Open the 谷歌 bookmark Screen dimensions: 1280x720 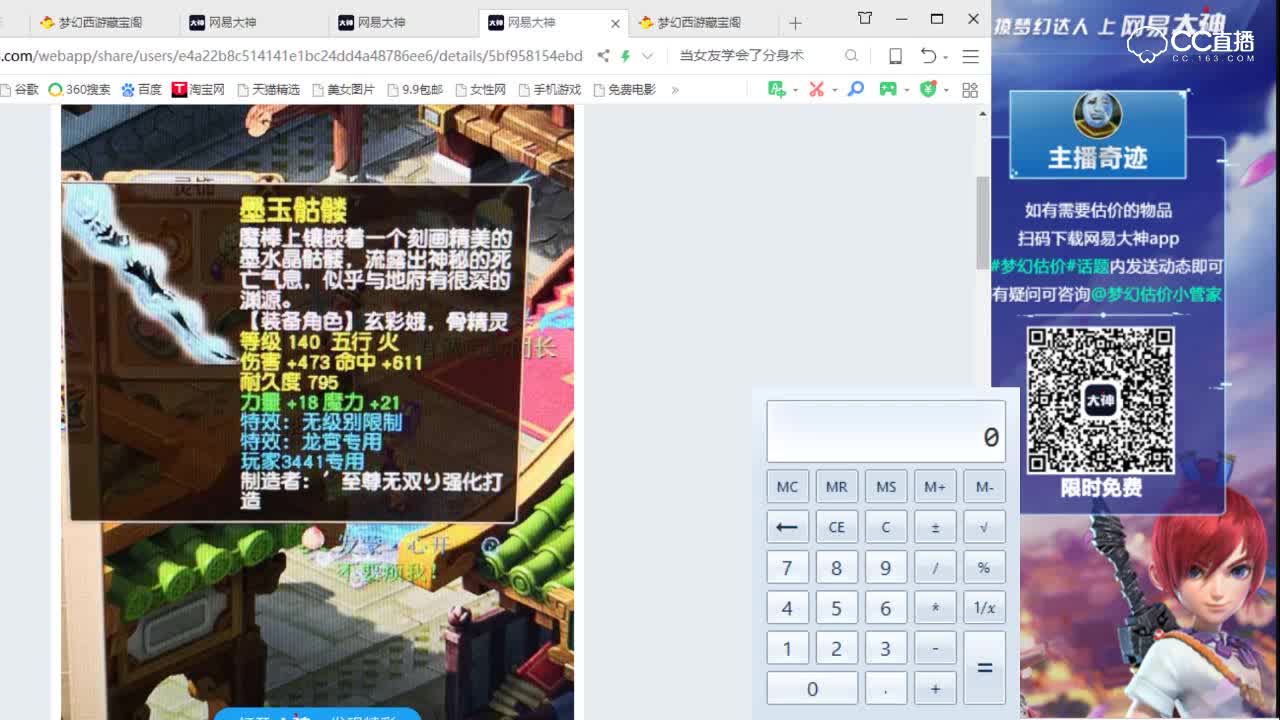19,90
